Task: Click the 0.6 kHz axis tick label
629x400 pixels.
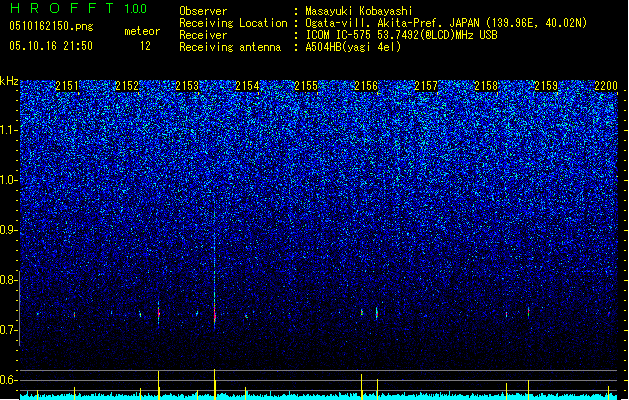Action: 8,380
